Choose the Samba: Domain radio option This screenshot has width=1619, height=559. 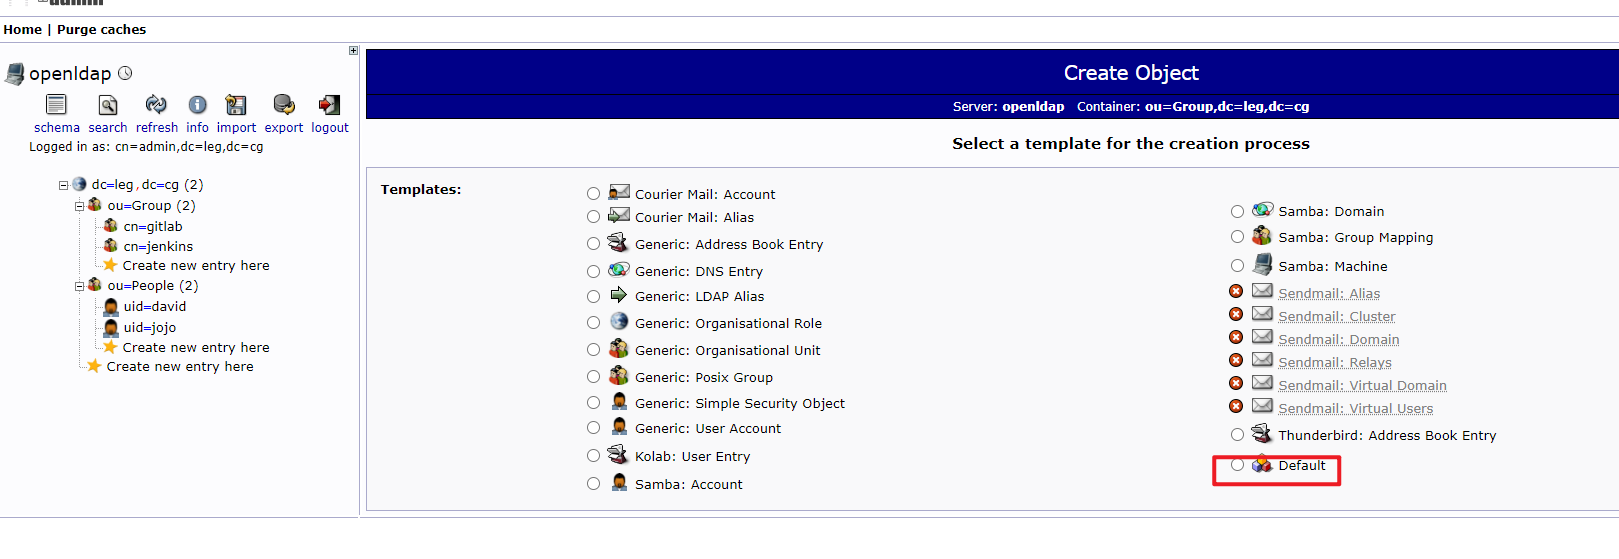[1238, 211]
